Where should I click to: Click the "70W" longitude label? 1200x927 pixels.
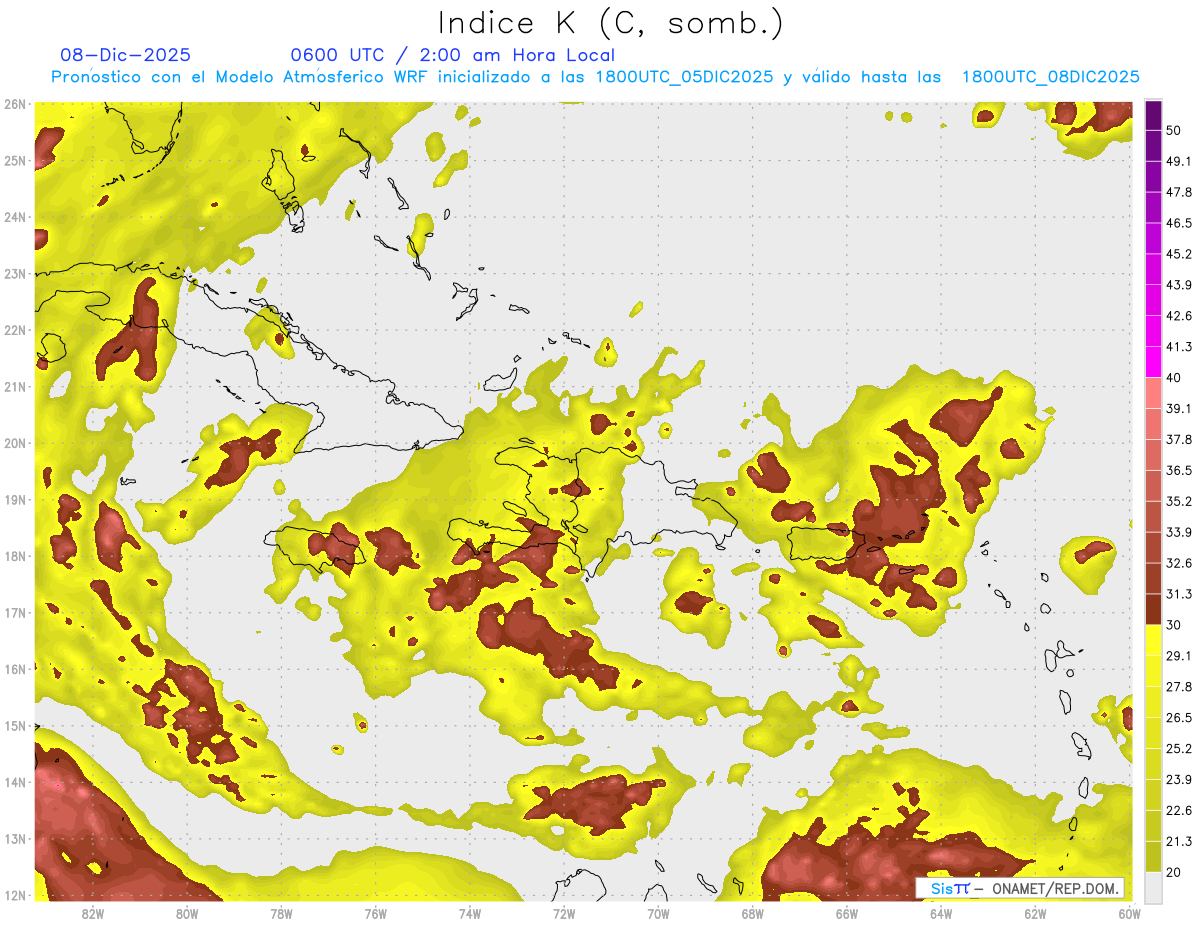pos(658,914)
